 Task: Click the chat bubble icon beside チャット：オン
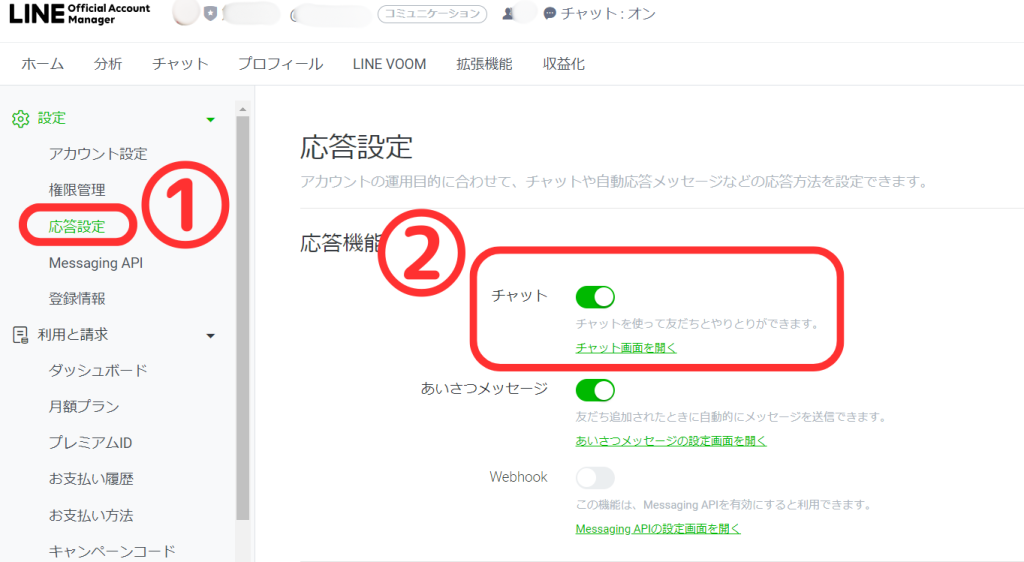pos(550,14)
